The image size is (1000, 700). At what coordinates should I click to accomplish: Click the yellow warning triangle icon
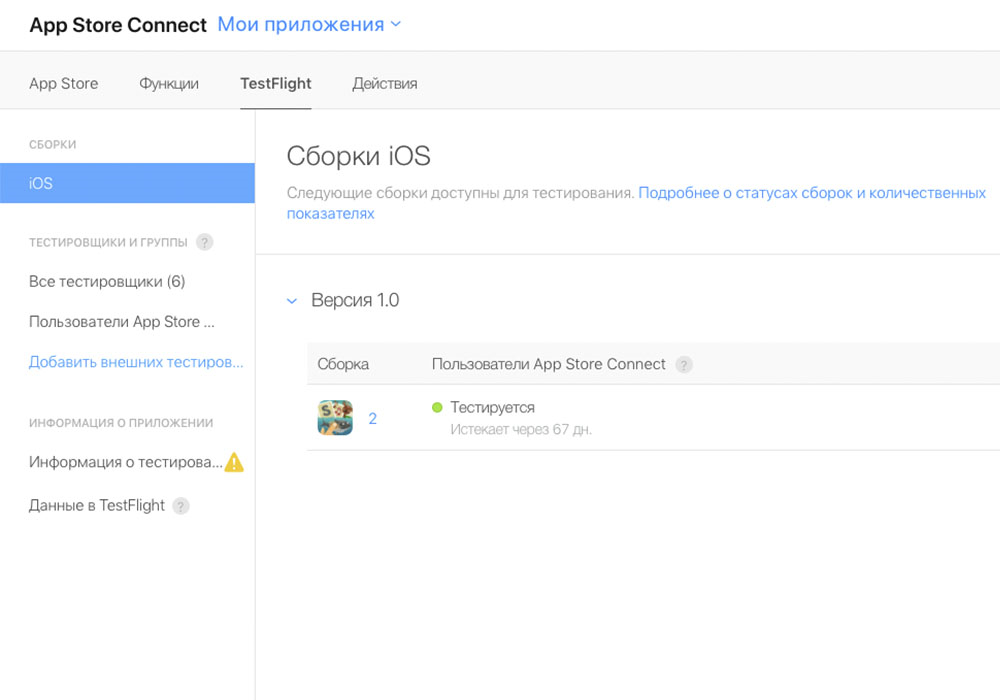click(234, 462)
